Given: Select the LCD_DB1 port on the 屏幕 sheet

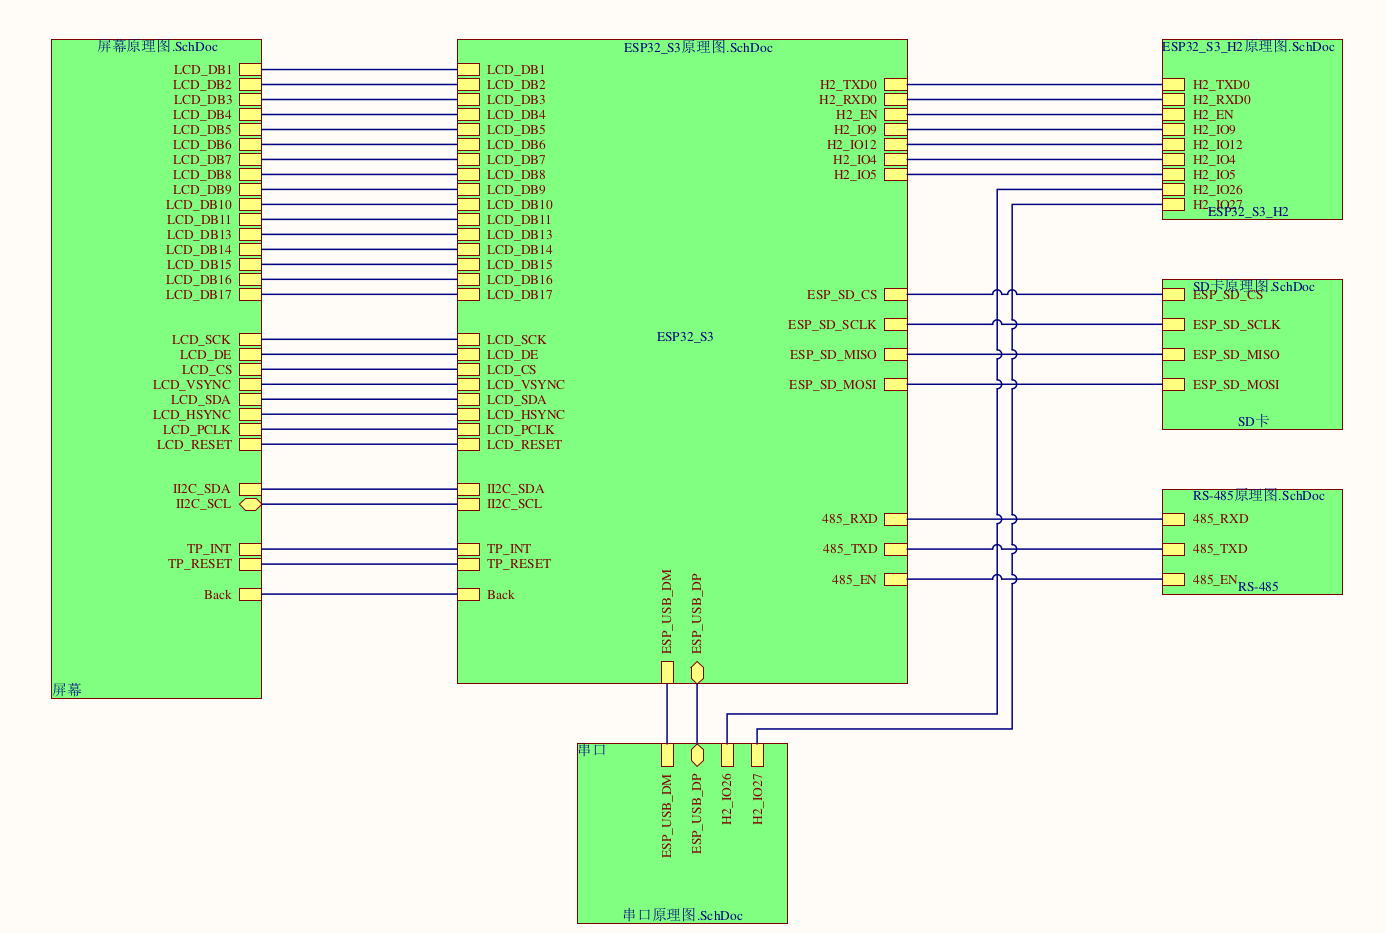Looking at the screenshot, I should [x=250, y=70].
